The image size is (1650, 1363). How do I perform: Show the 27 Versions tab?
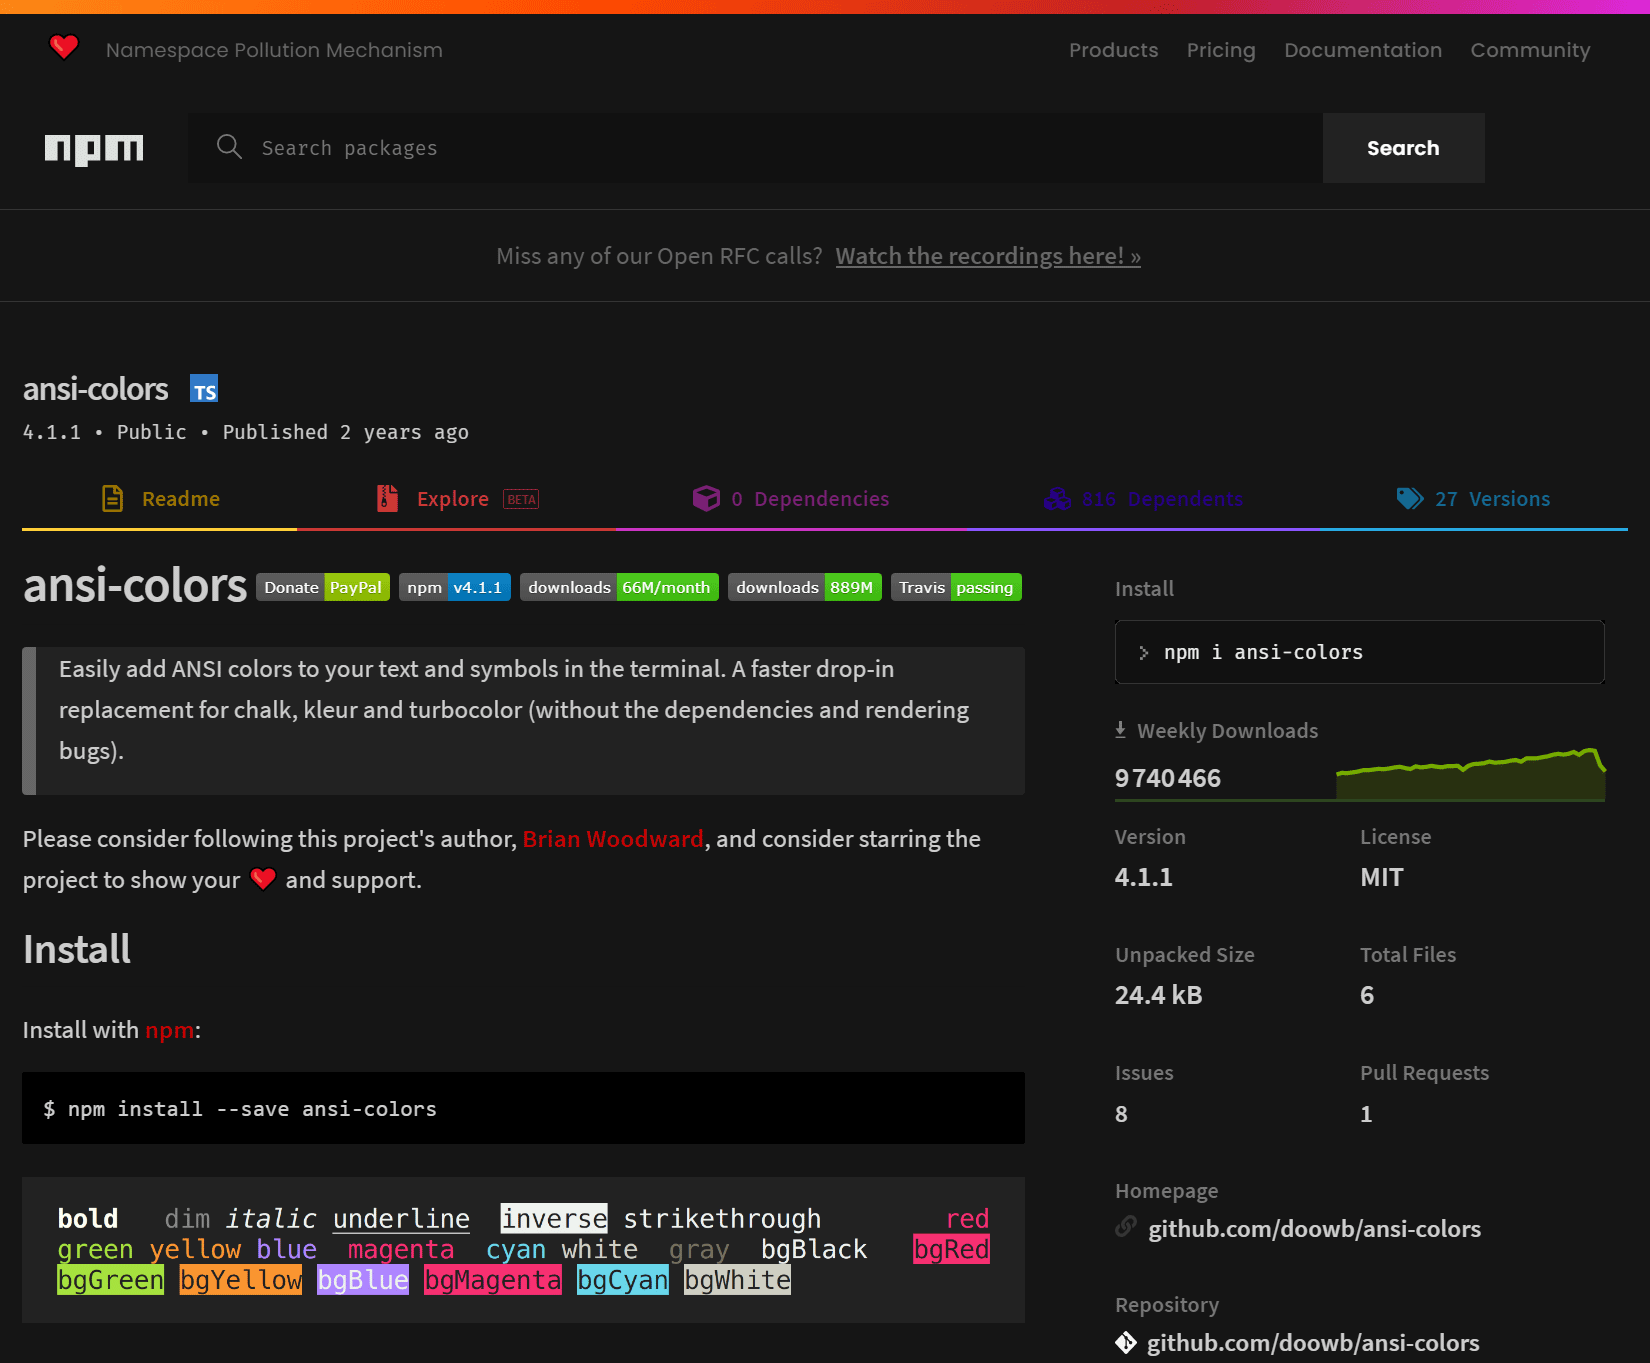point(1474,499)
